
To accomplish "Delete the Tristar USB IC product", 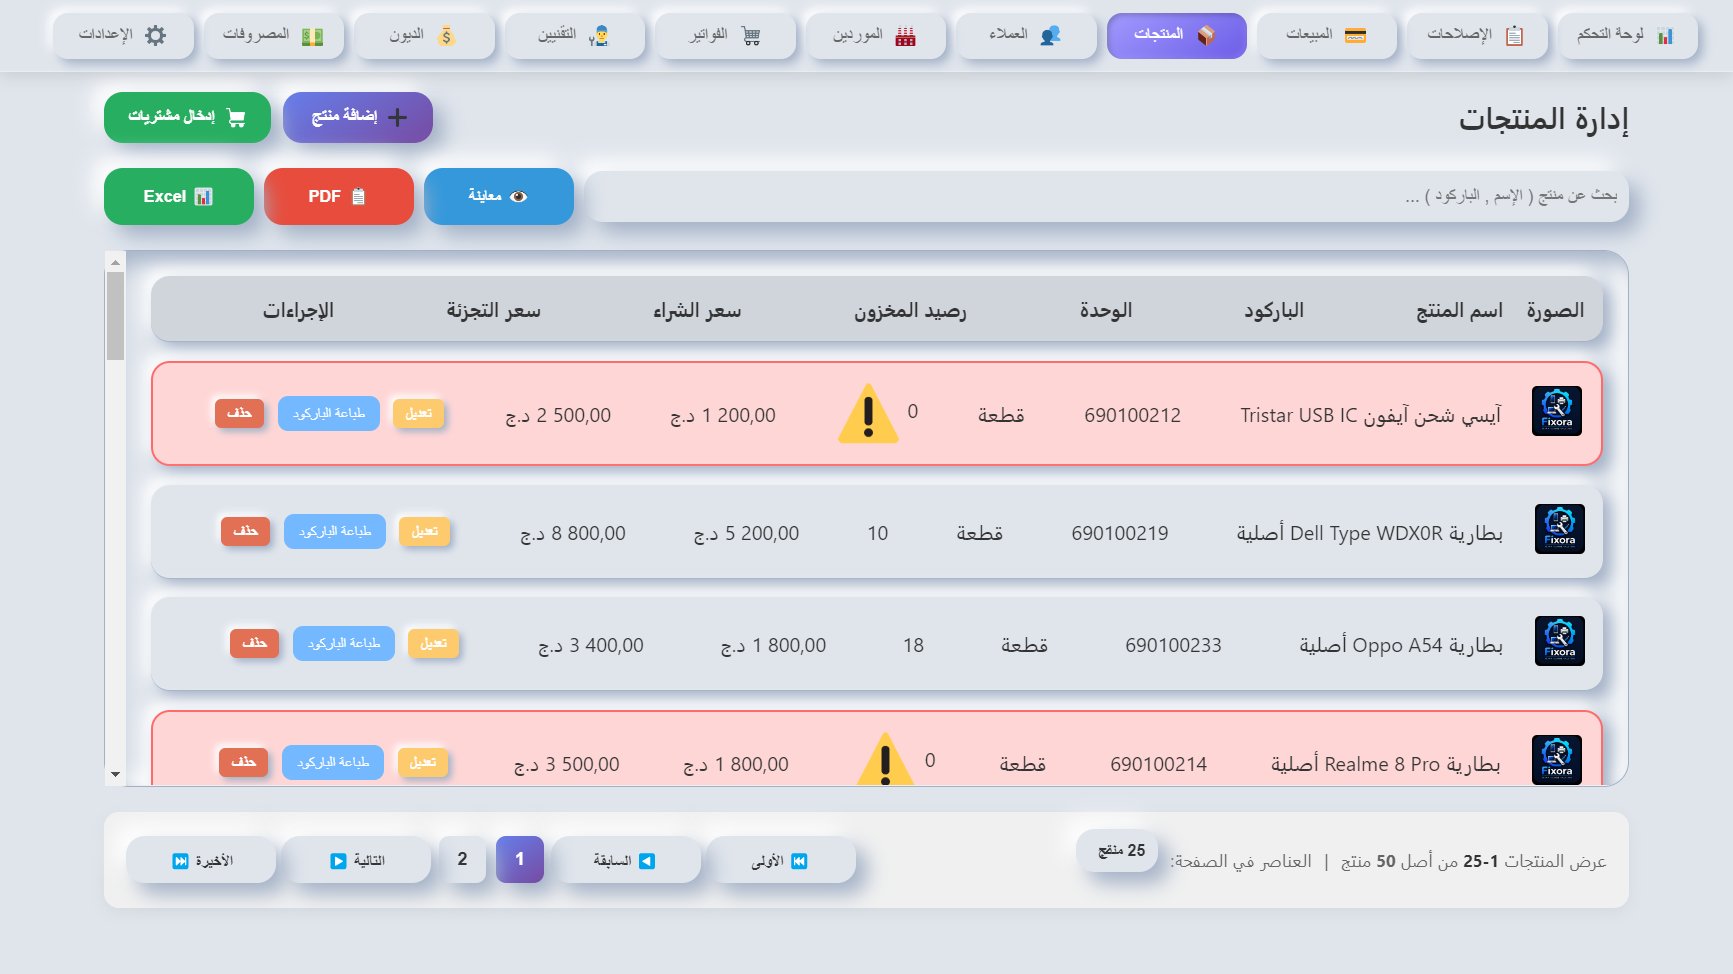I will [239, 413].
